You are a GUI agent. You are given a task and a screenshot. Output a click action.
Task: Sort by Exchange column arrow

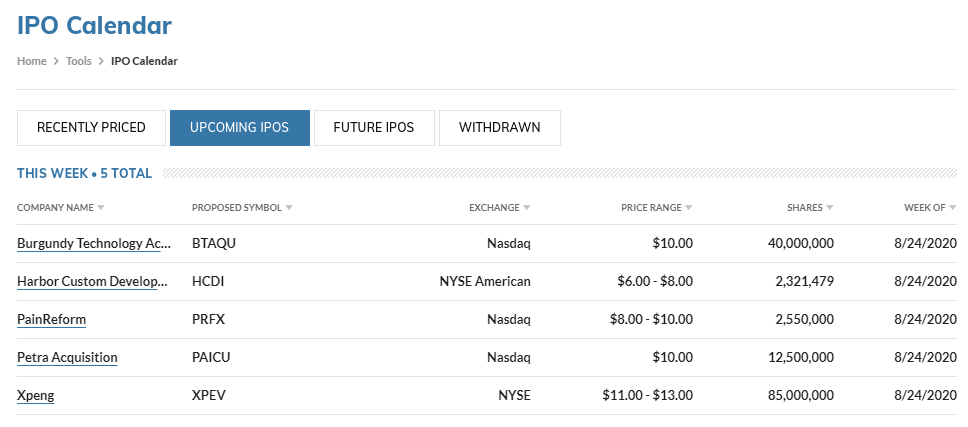[527, 208]
